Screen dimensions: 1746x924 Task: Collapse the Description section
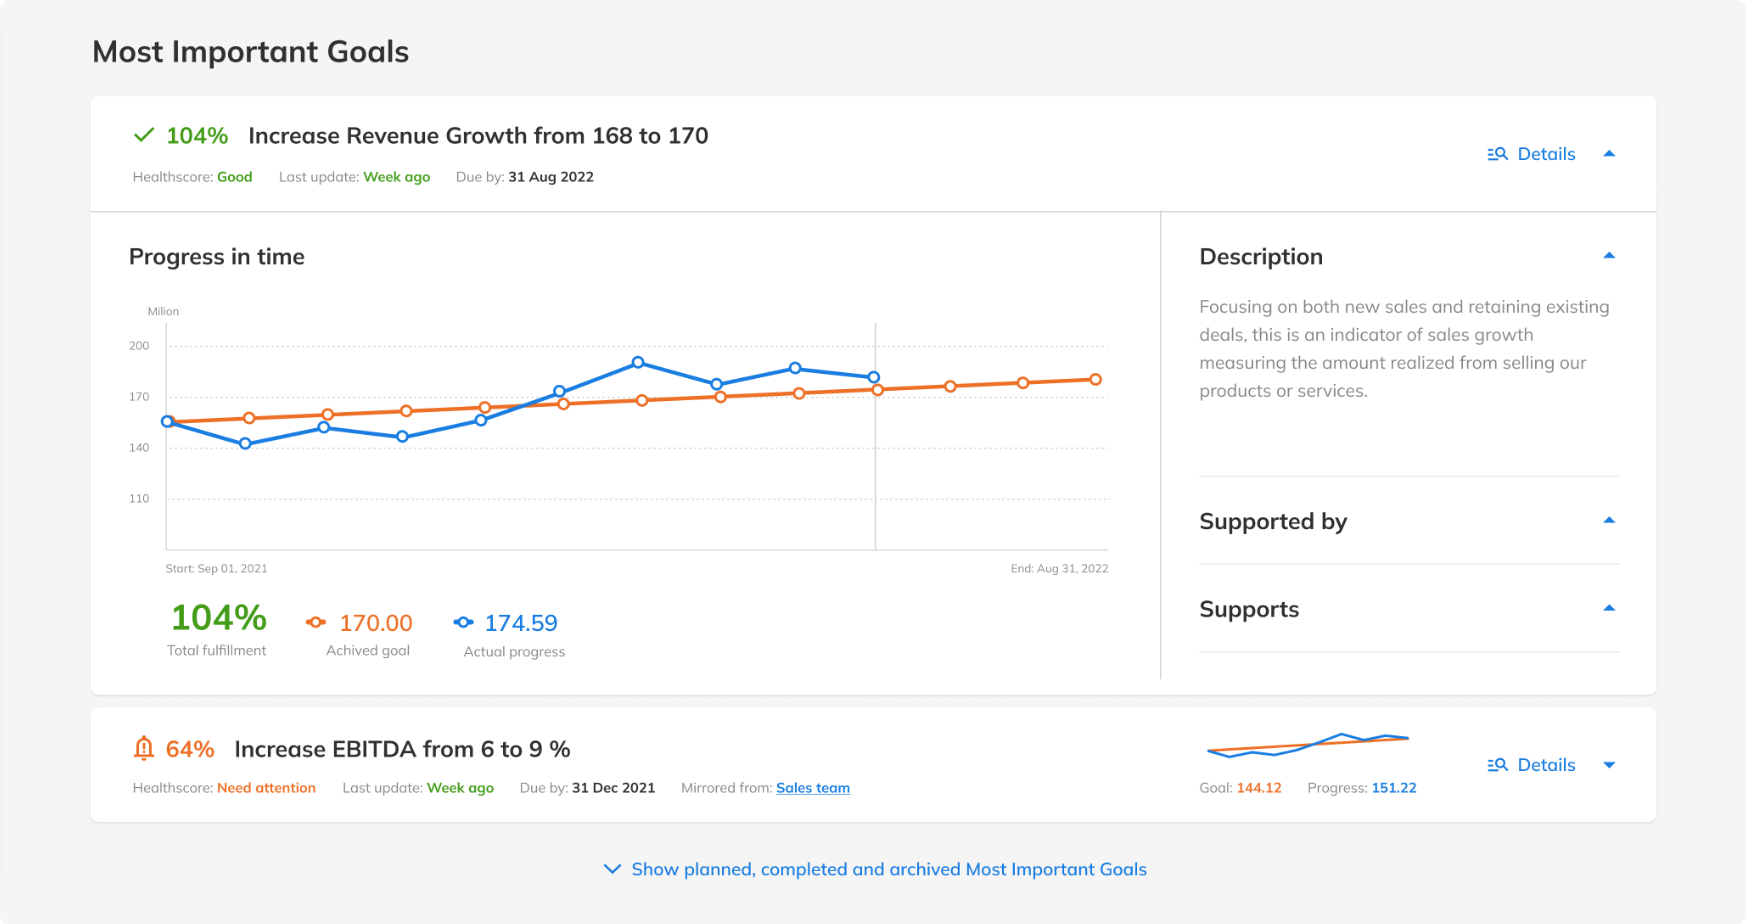tap(1609, 256)
